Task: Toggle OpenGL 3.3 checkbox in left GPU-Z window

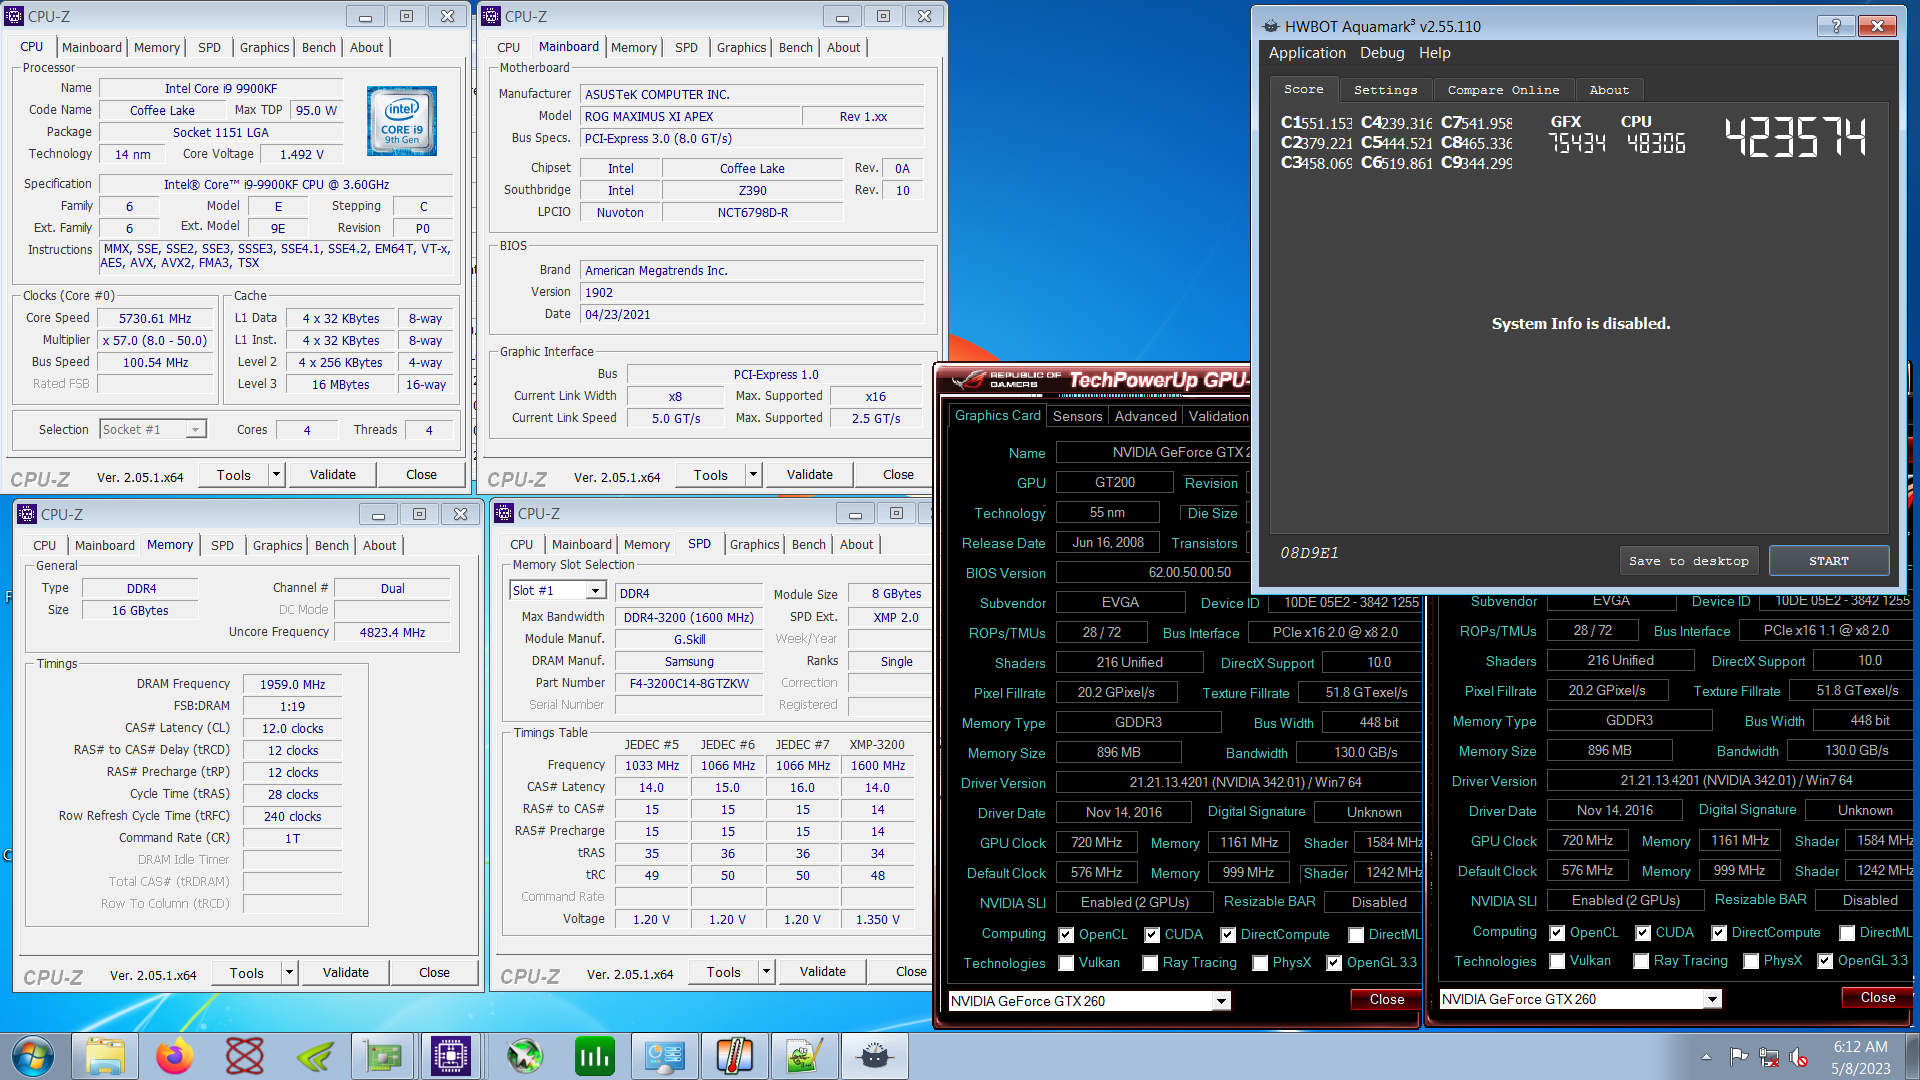Action: 1334,963
